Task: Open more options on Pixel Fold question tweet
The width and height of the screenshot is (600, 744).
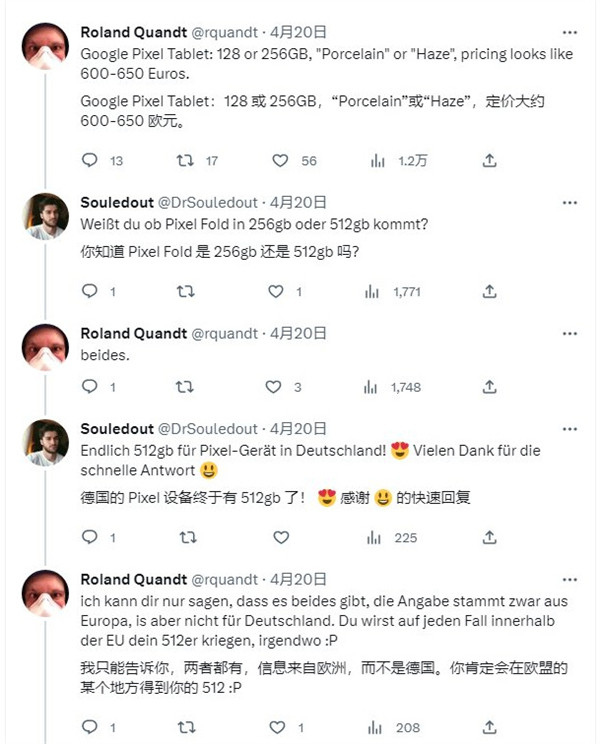Action: [569, 202]
